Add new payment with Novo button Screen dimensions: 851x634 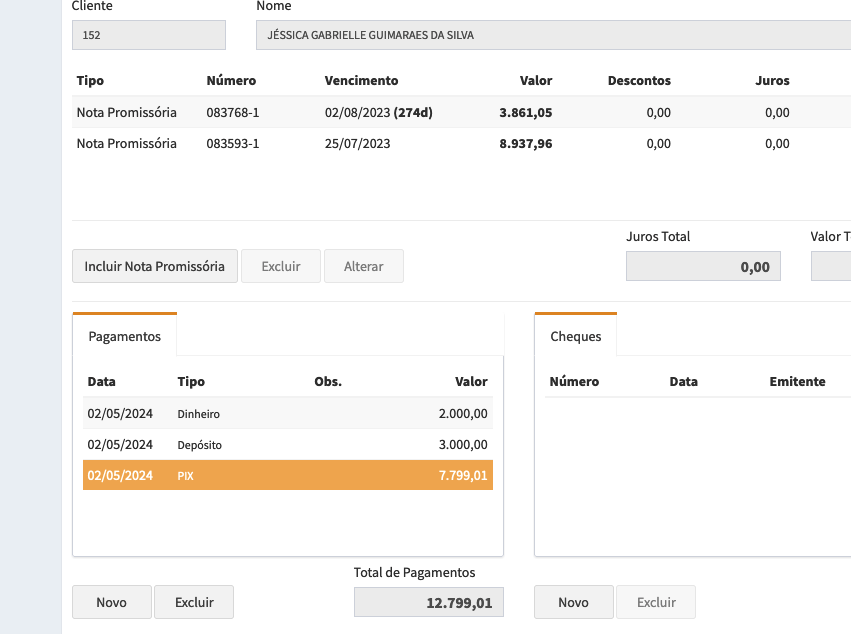point(112,602)
